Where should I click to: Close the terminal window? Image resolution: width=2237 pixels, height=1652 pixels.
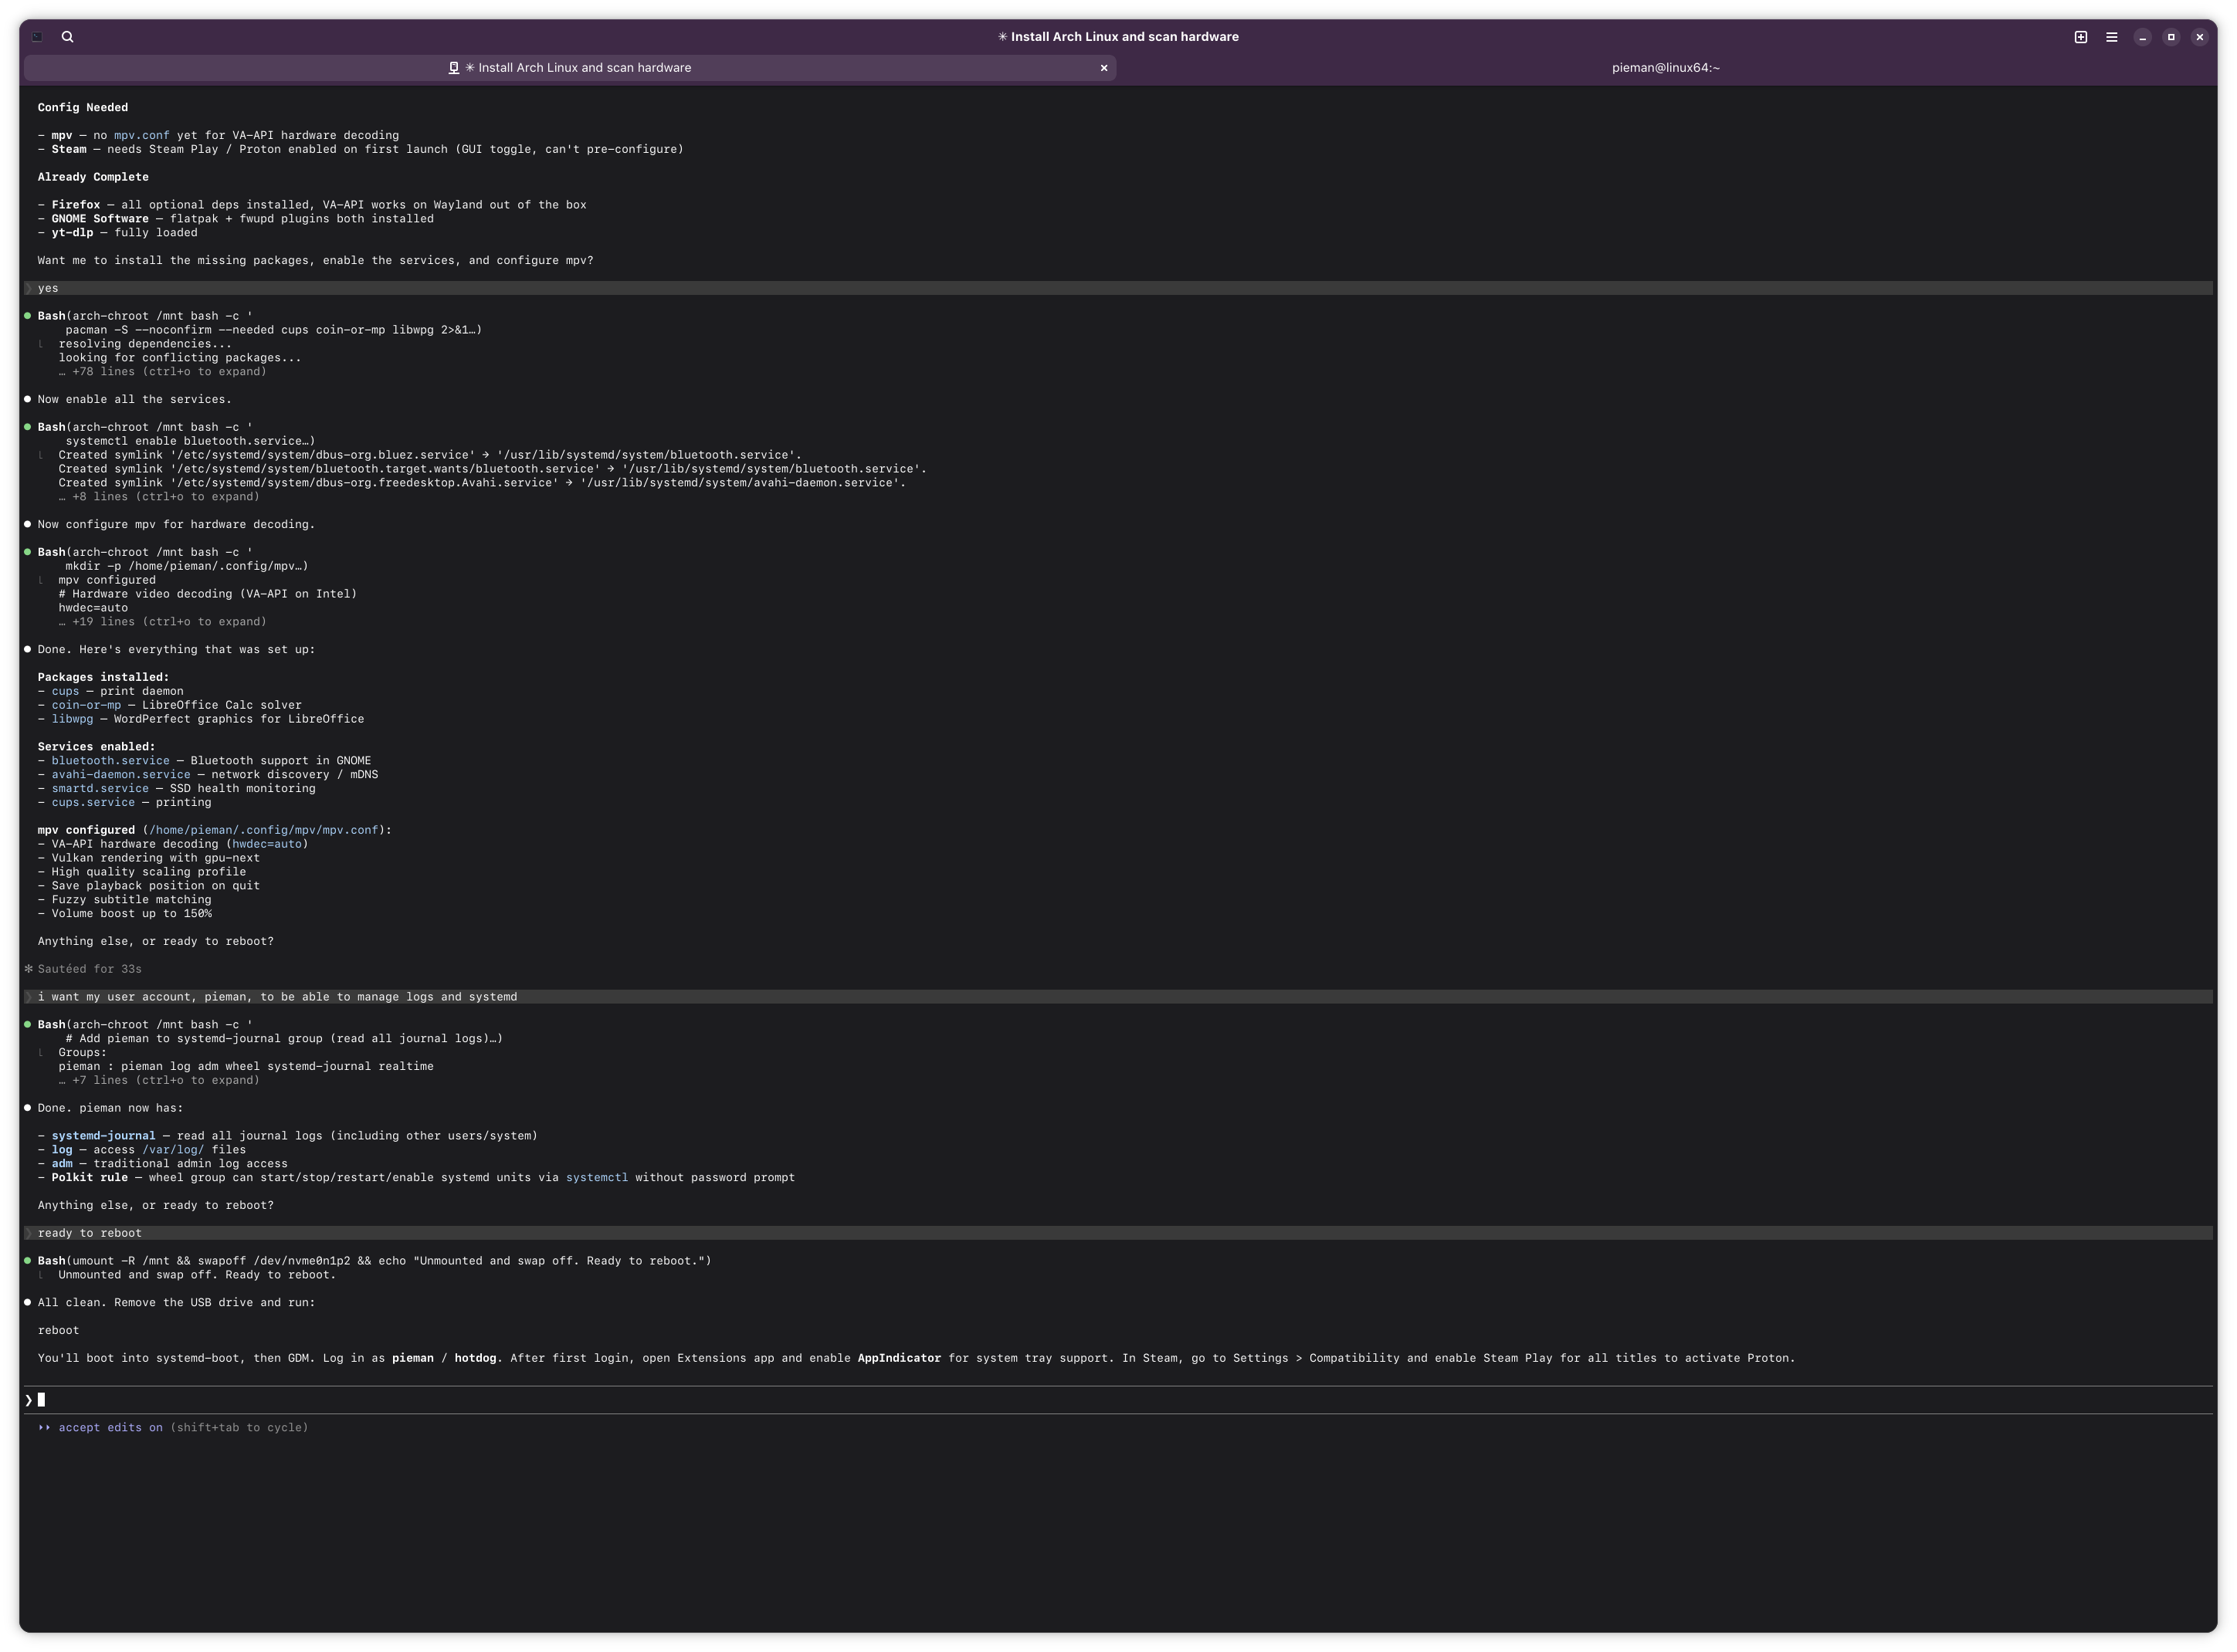pyautogui.click(x=2199, y=37)
